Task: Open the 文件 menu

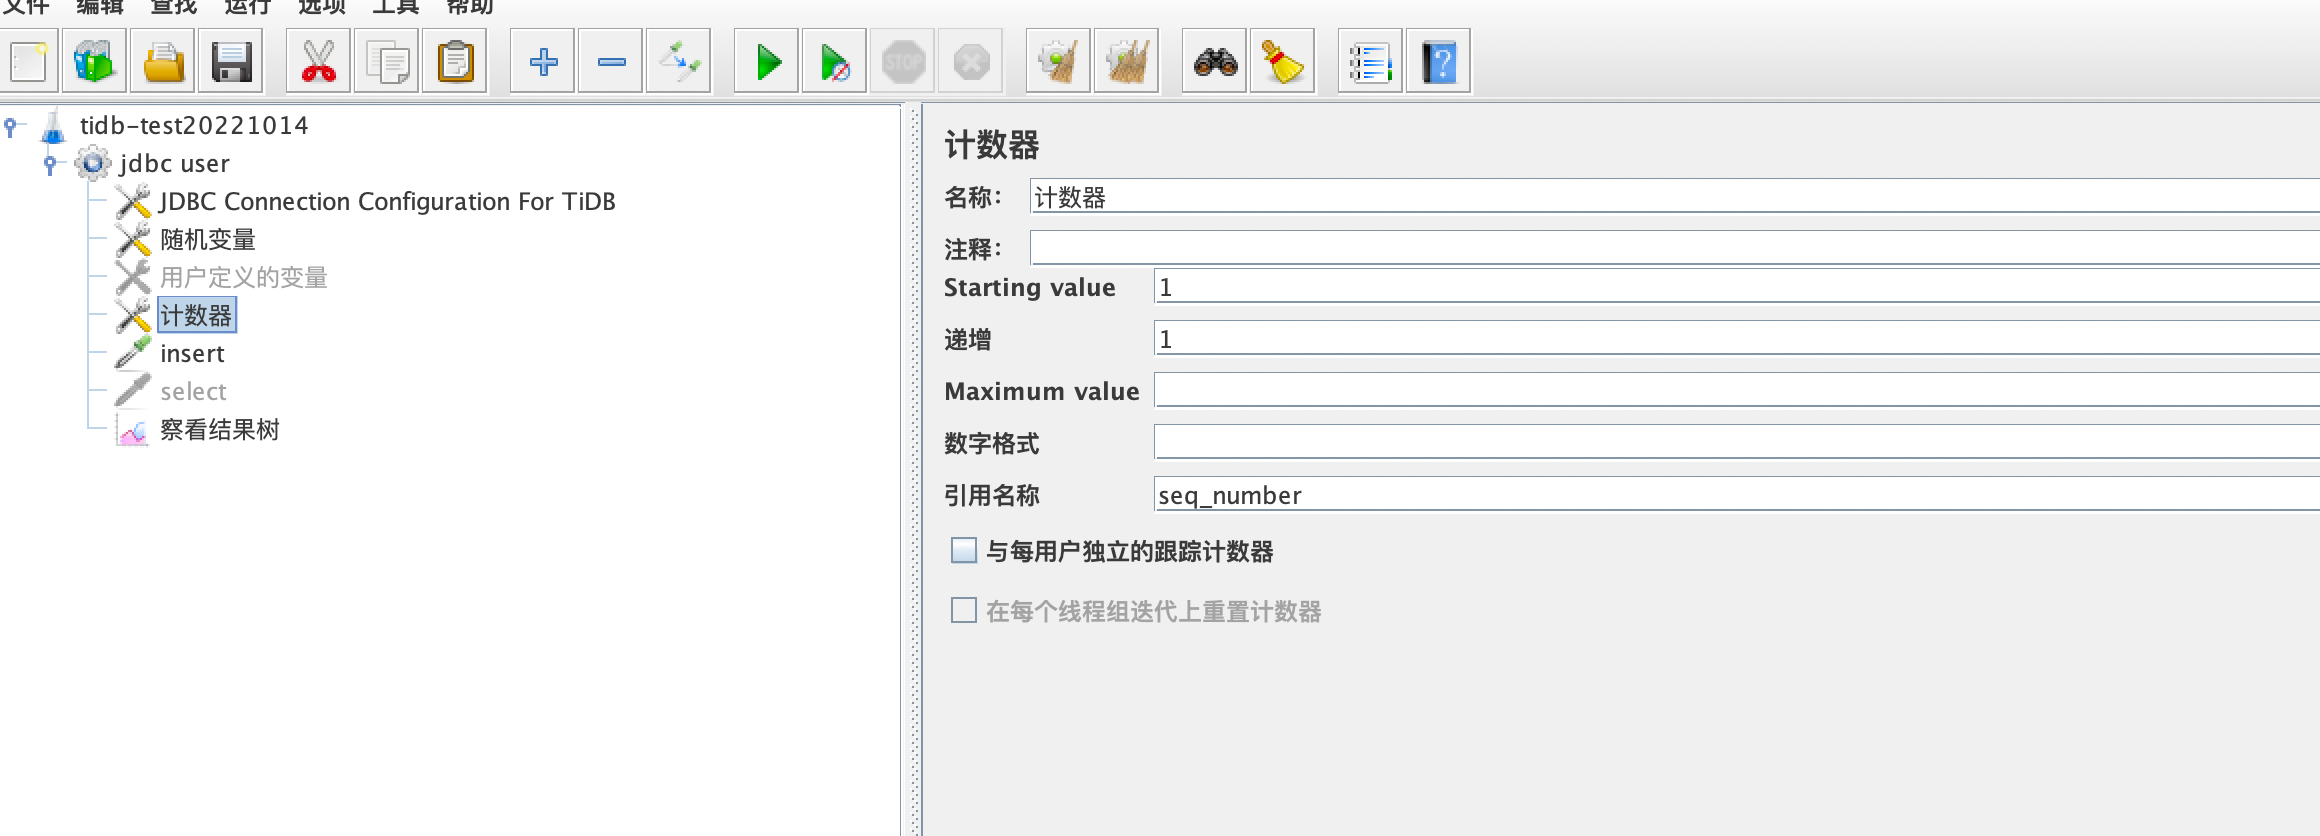Action: 27,8
